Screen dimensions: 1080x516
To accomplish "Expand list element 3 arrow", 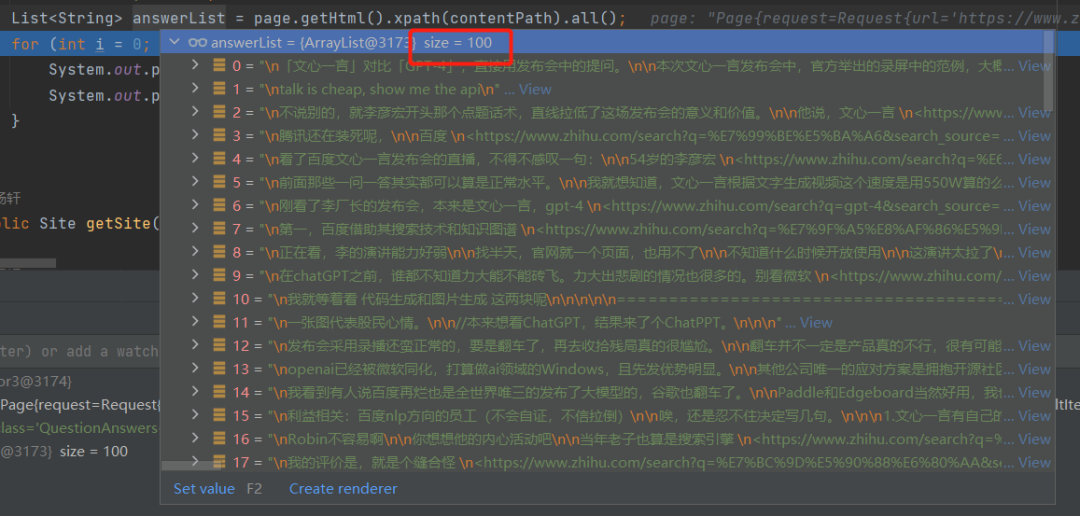I will click(x=196, y=135).
